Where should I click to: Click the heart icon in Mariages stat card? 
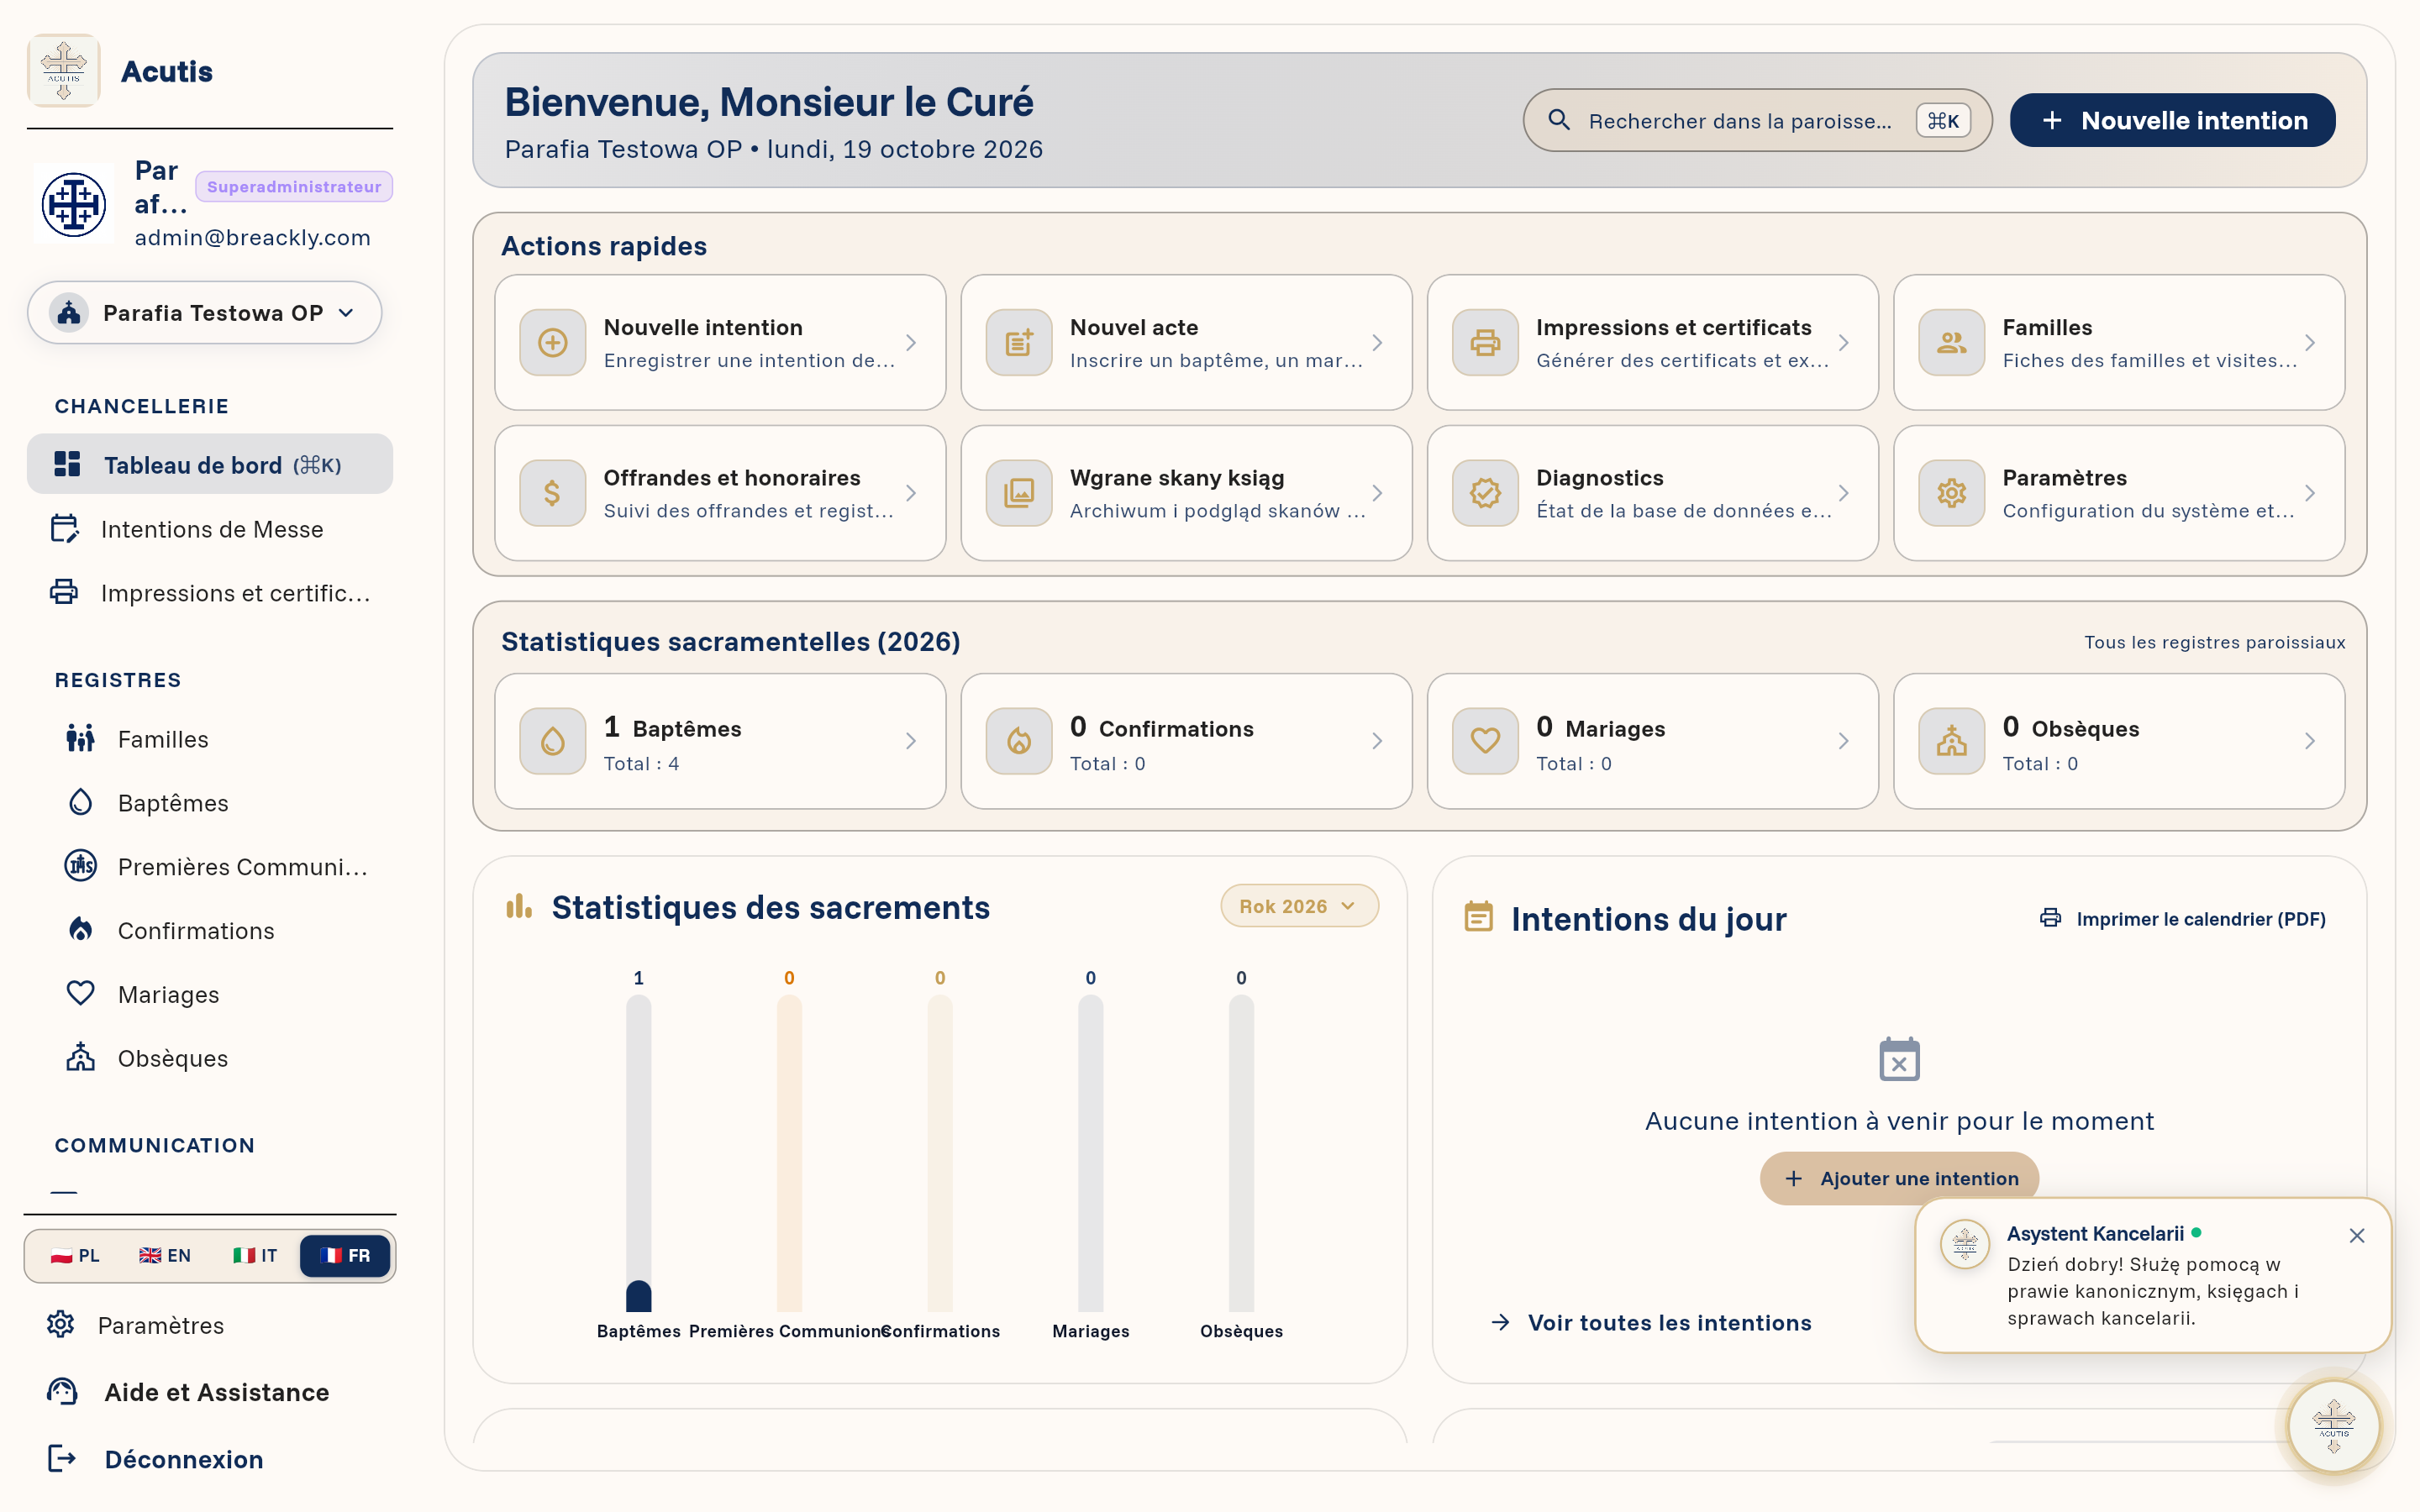[x=1485, y=741]
